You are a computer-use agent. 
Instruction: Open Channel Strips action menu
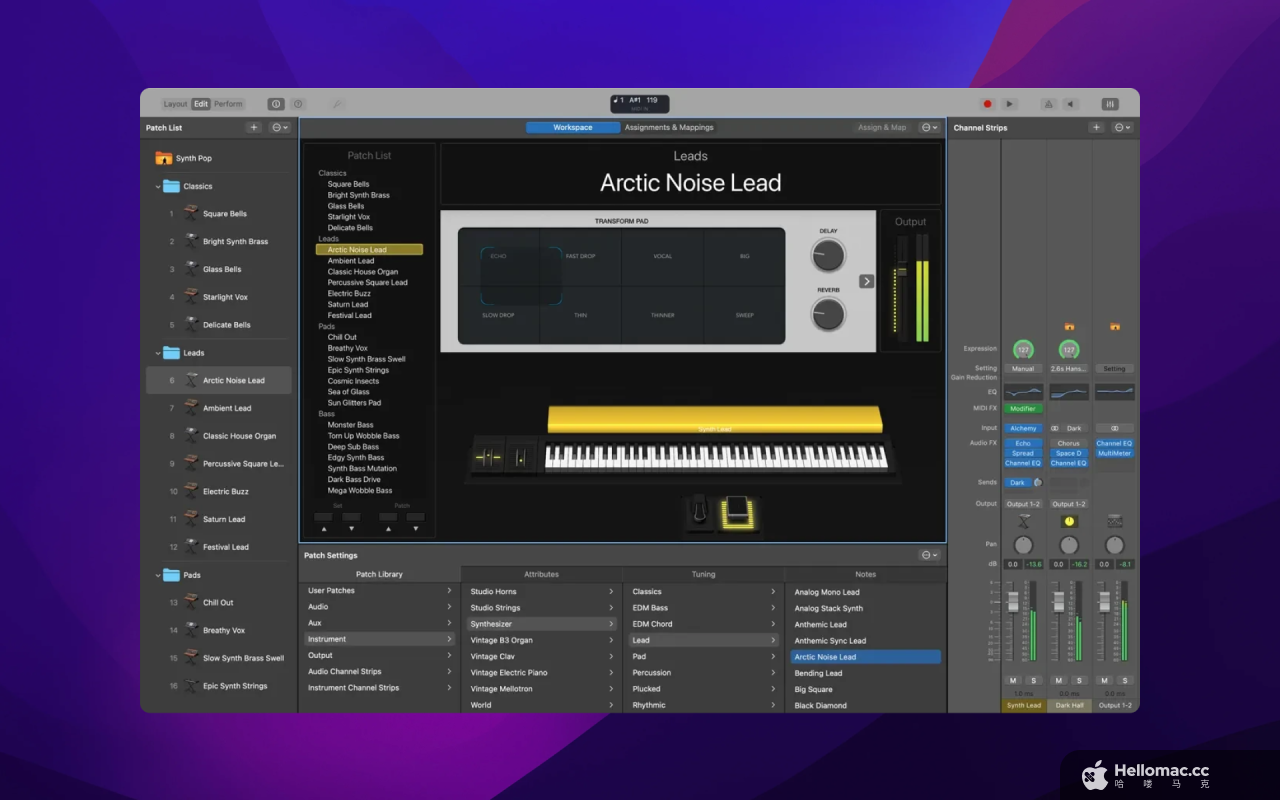(1122, 128)
